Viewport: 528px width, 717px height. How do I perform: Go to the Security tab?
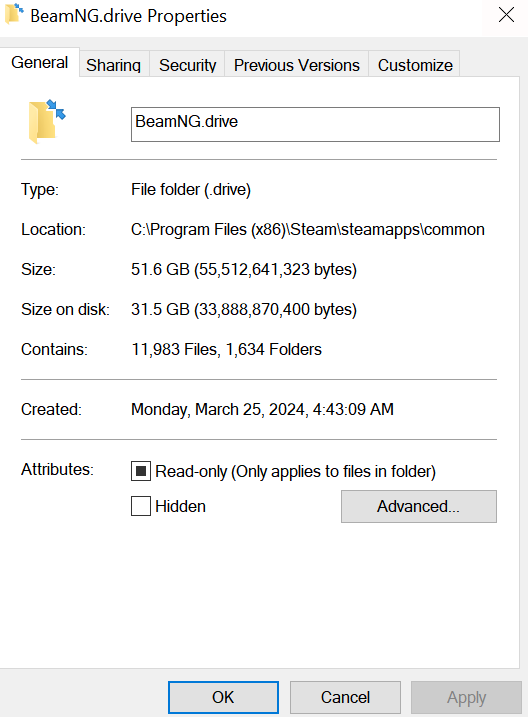187,65
